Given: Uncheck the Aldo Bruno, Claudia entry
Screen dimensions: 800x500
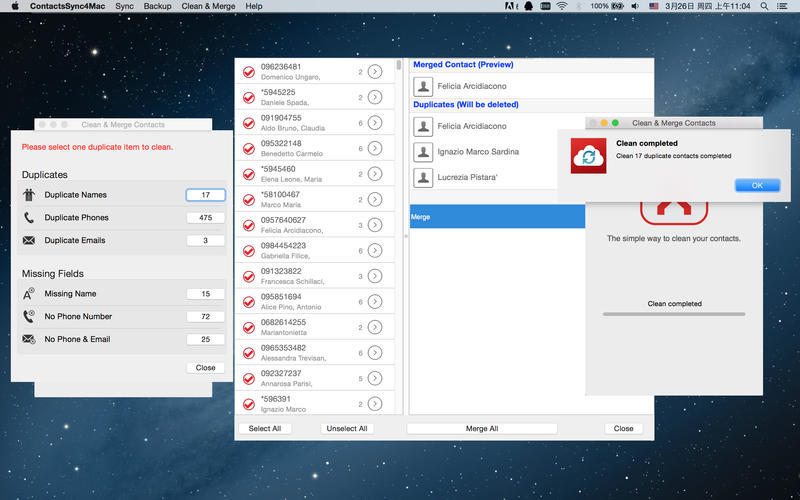Looking at the screenshot, I should (248, 123).
